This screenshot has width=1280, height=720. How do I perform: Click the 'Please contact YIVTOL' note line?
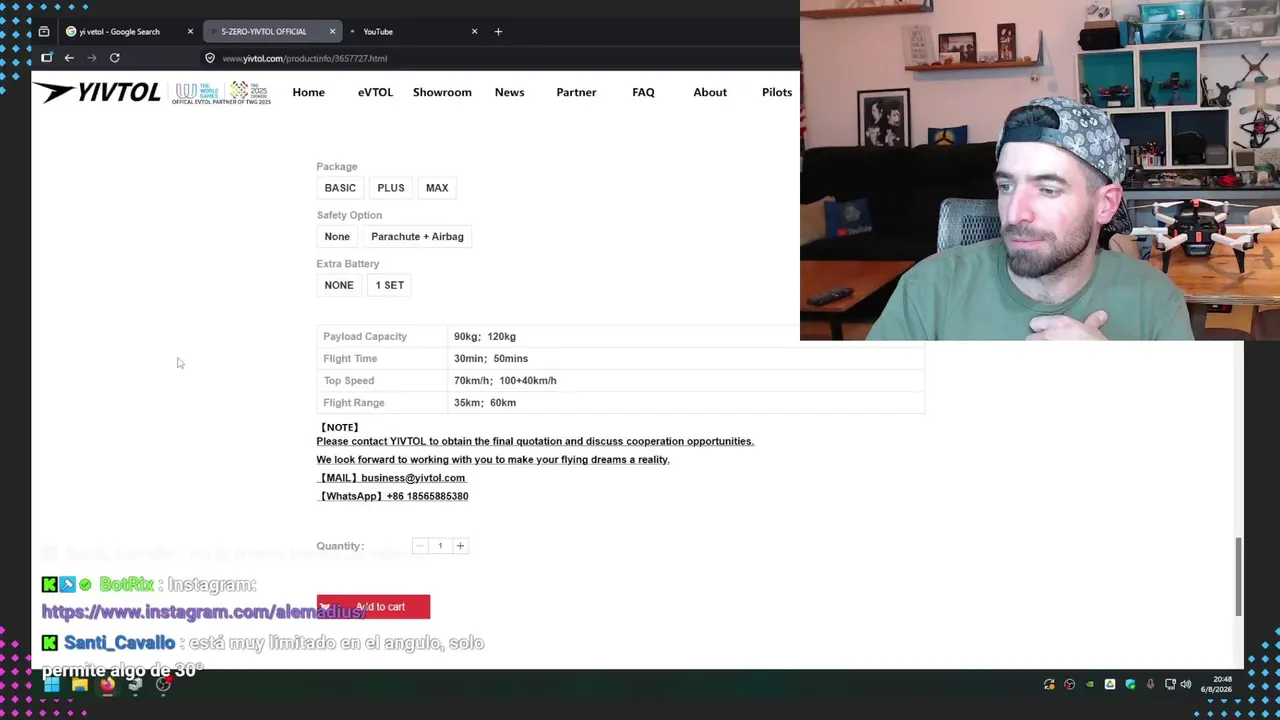coord(535,441)
